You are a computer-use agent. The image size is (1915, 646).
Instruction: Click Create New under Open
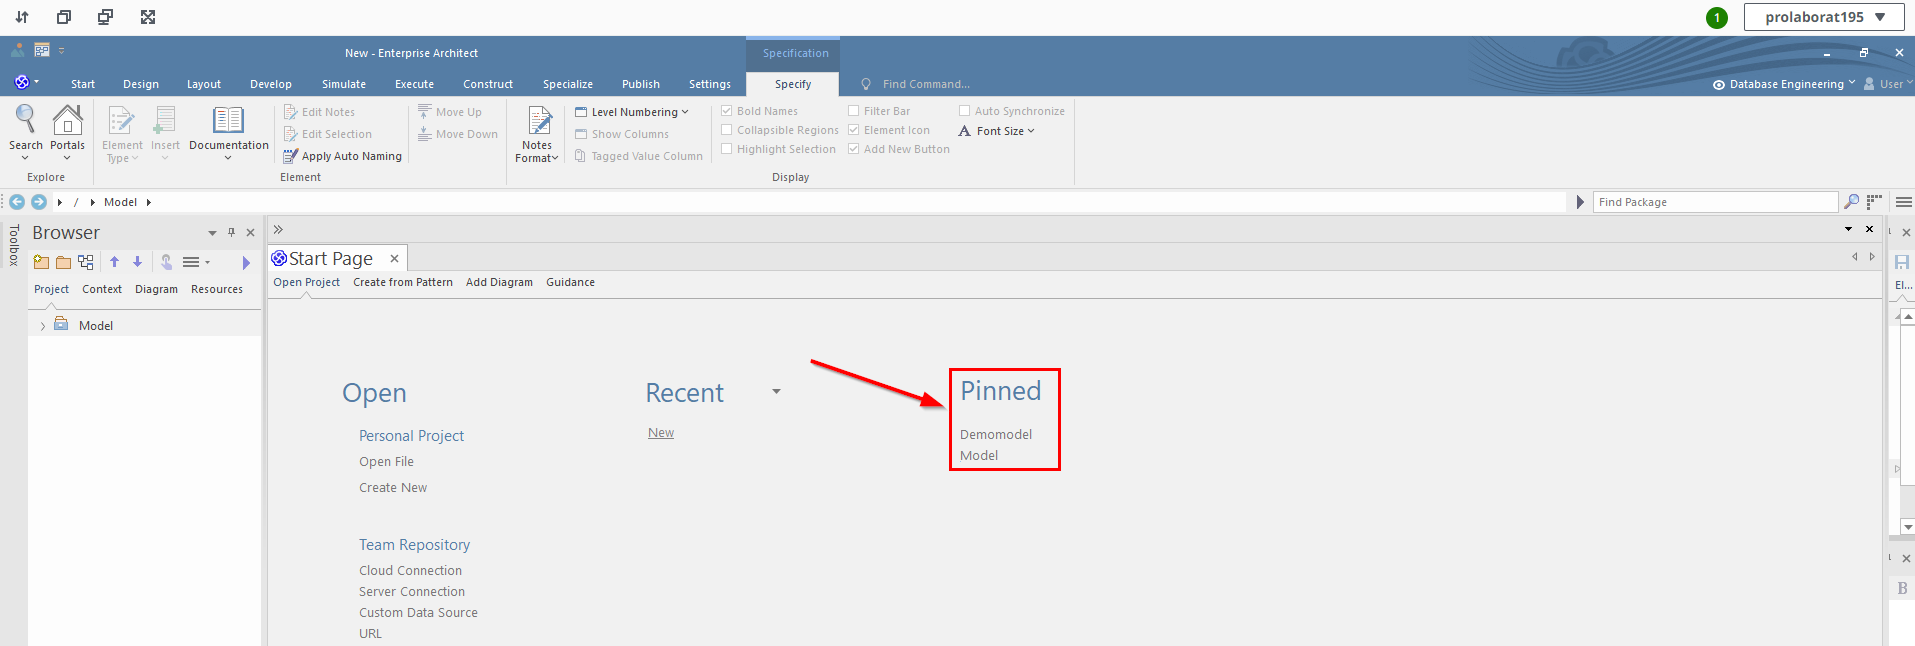click(x=393, y=488)
